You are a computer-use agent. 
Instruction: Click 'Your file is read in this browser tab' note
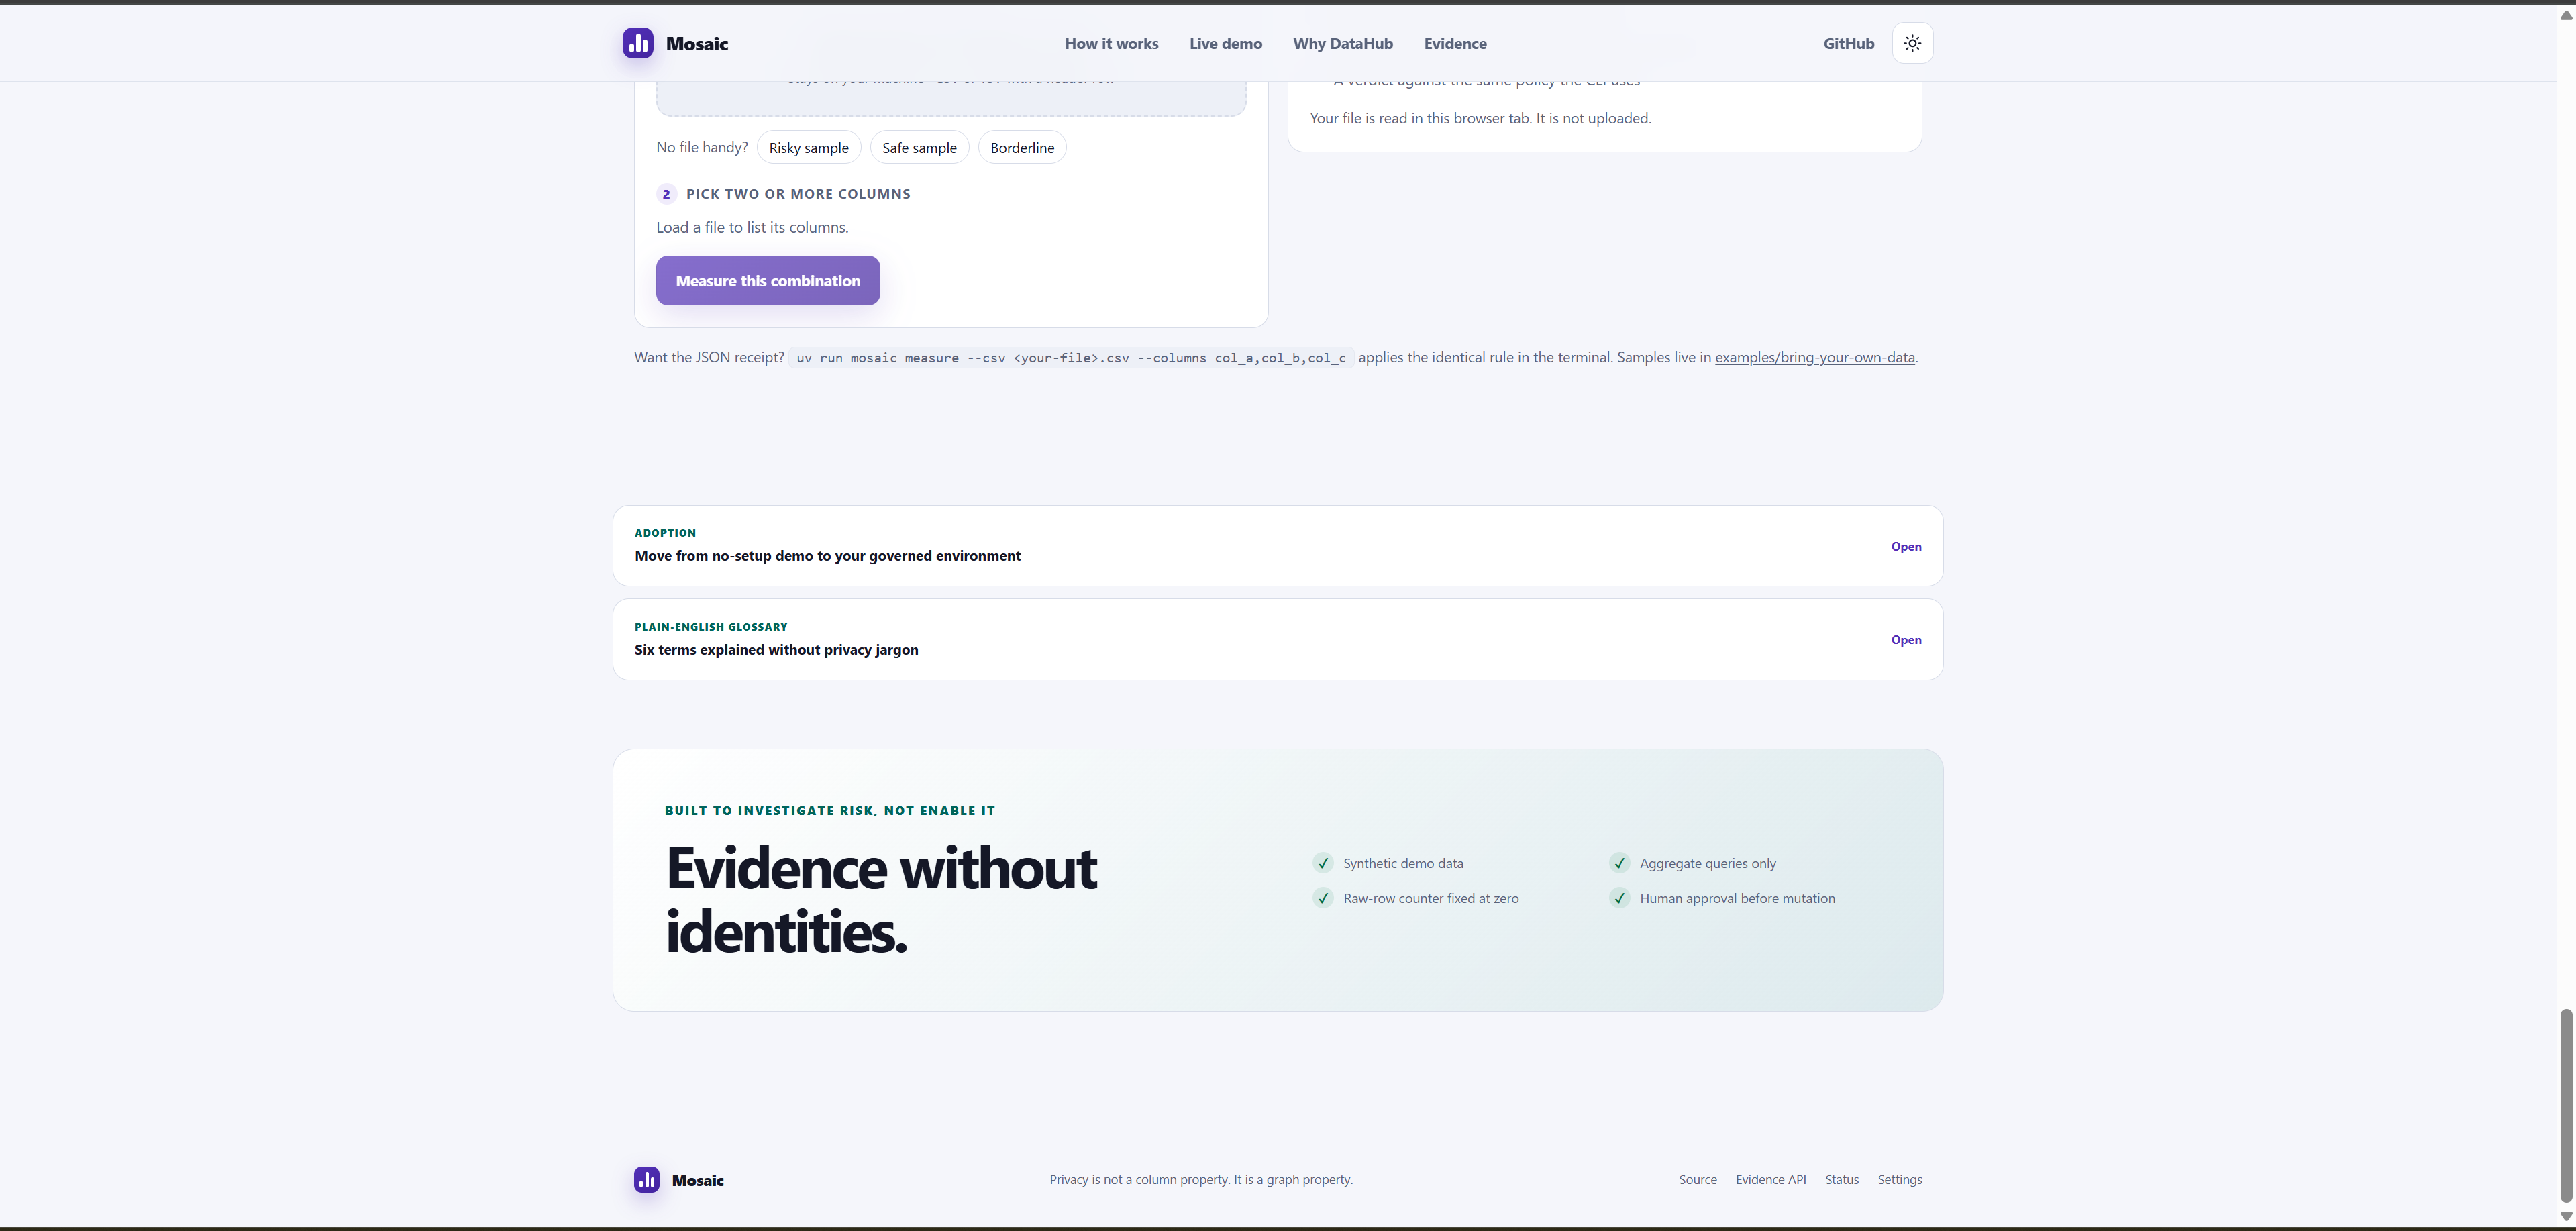click(1480, 118)
